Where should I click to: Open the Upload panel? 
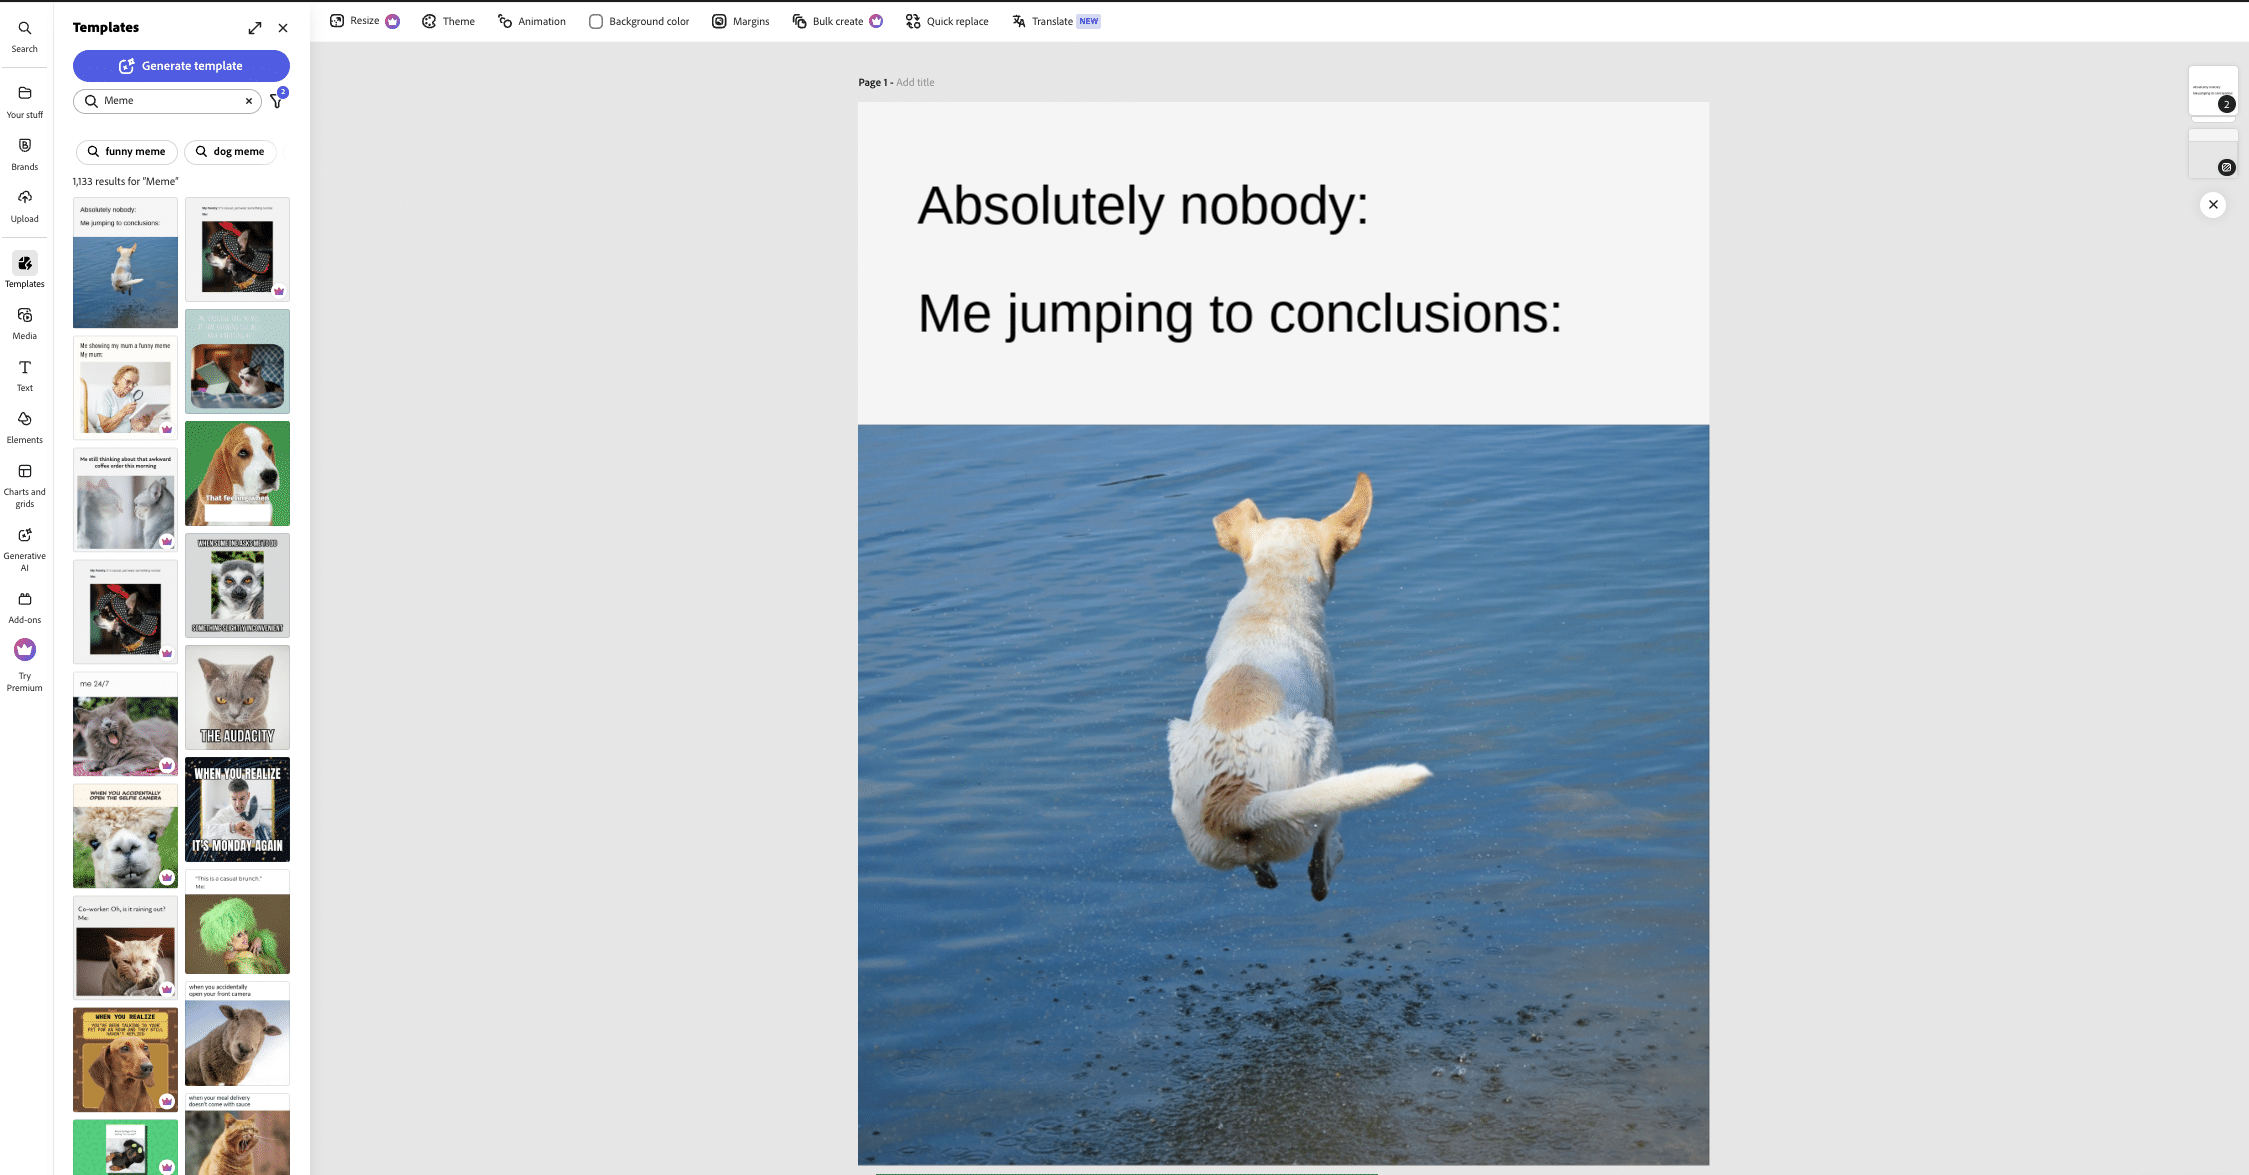tap(24, 205)
